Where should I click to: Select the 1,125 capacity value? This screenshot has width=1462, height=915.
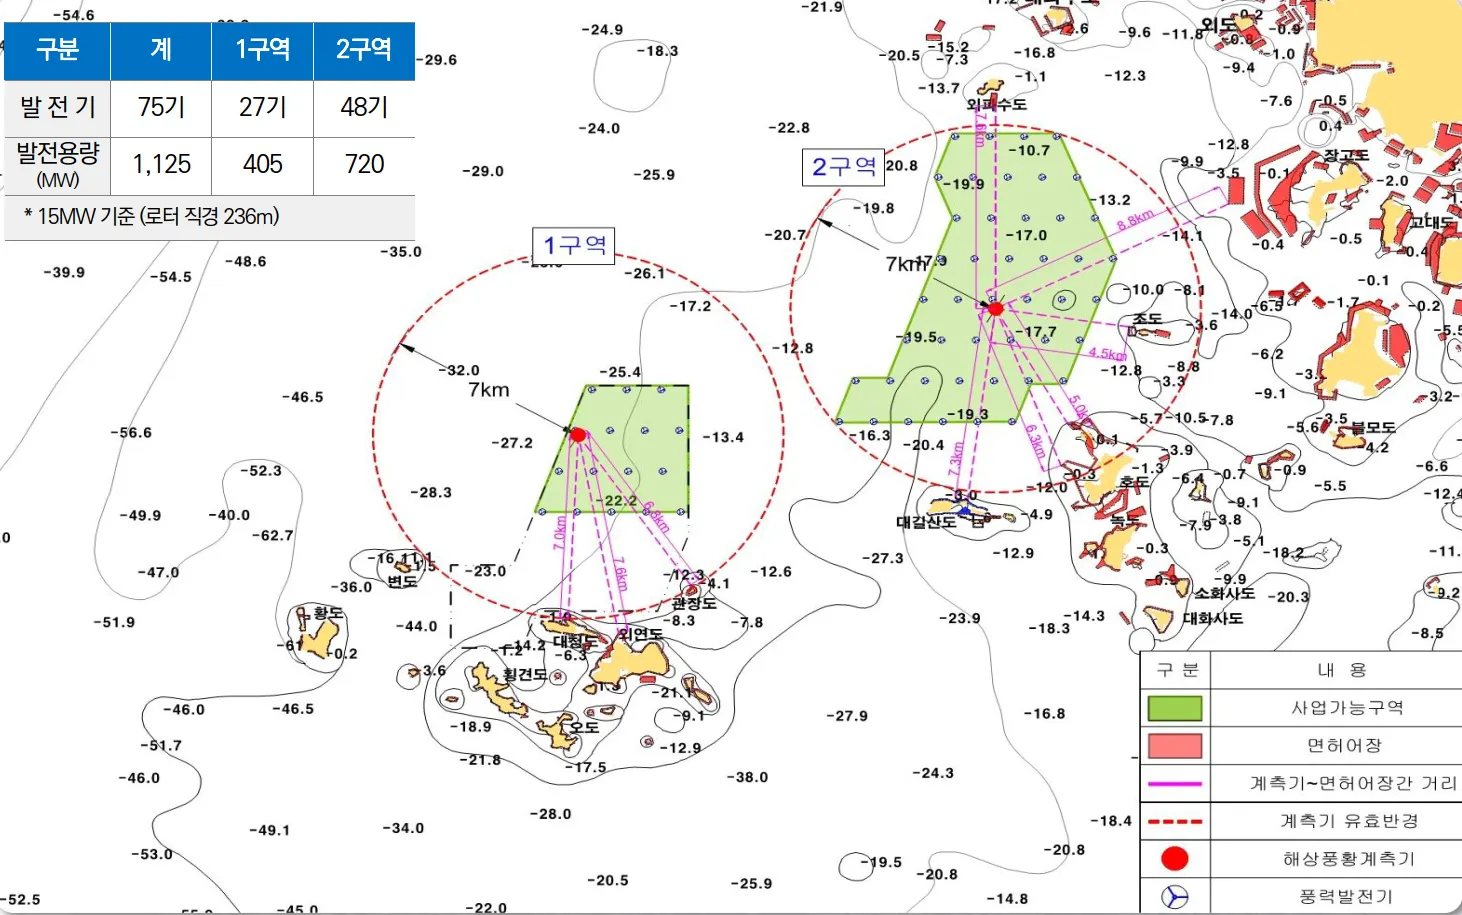click(x=161, y=165)
